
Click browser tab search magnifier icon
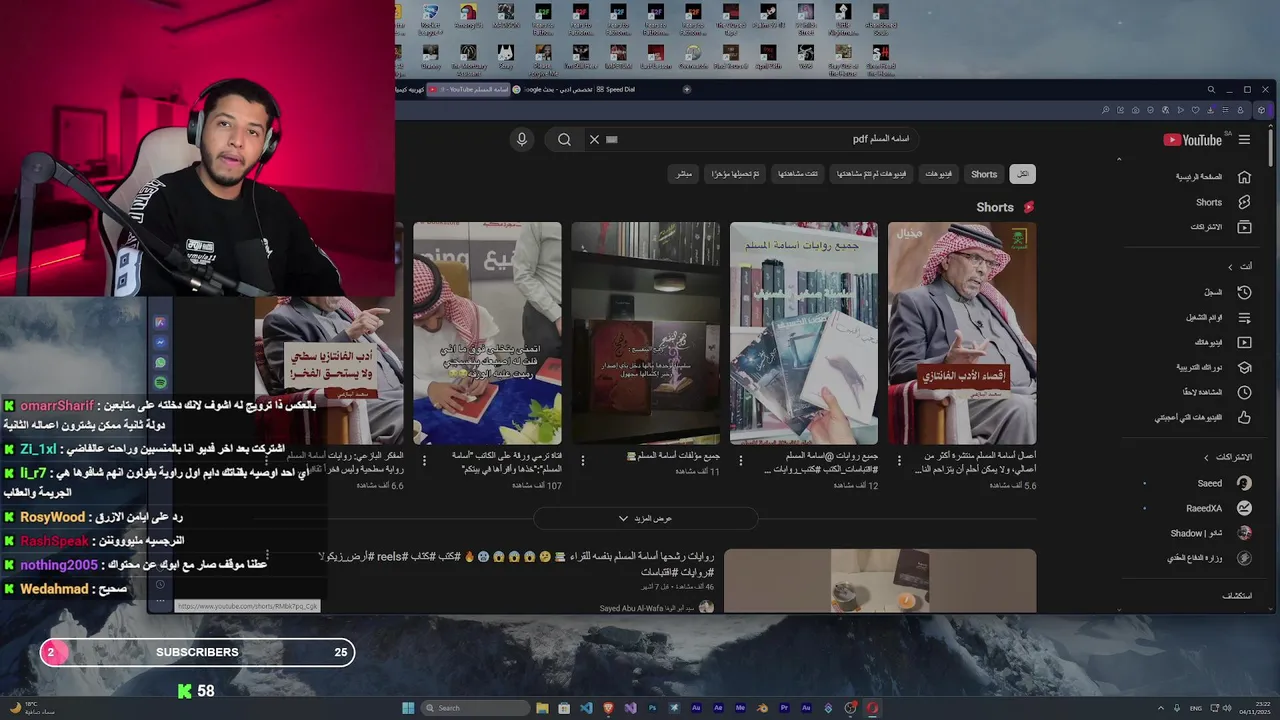(x=1211, y=89)
